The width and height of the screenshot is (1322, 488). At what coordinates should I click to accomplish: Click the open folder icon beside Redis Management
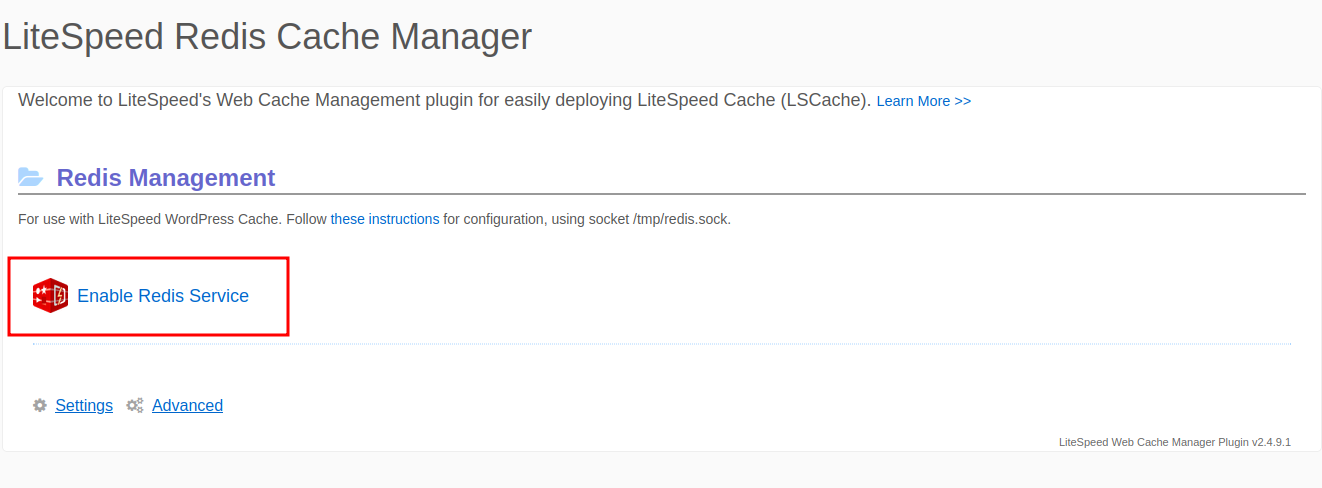pos(31,178)
